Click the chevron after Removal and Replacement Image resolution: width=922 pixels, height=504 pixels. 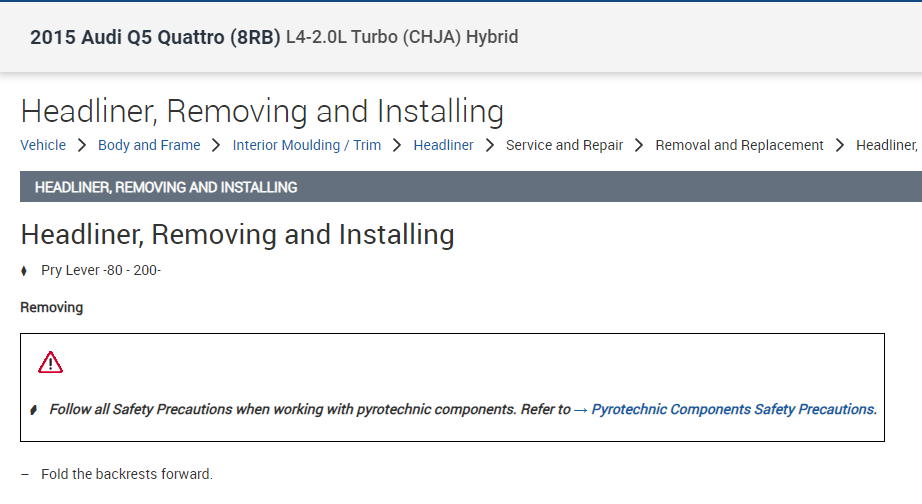click(840, 145)
